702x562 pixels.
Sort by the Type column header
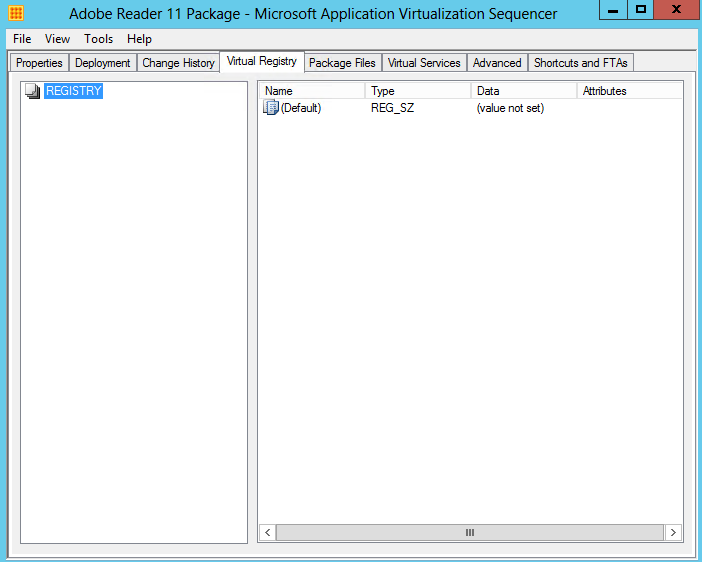pos(418,91)
